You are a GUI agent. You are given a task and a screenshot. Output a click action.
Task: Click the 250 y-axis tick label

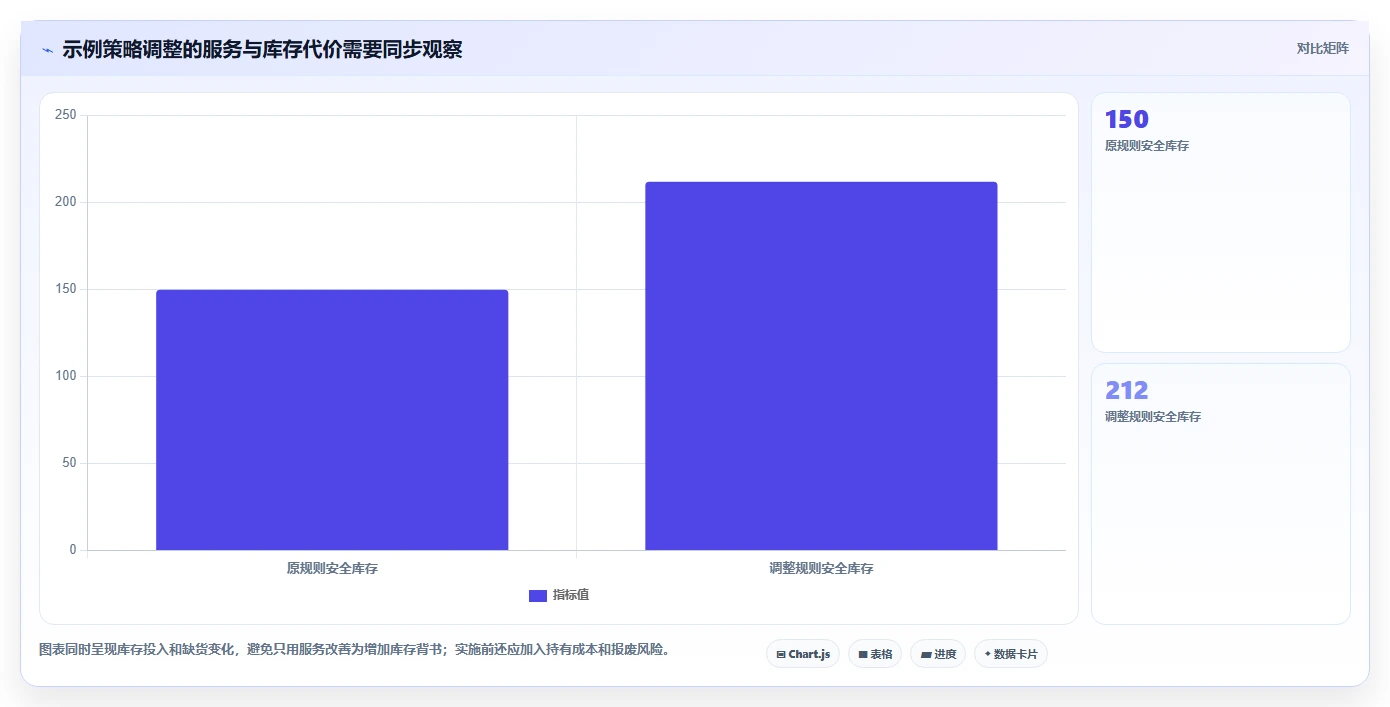coord(66,115)
